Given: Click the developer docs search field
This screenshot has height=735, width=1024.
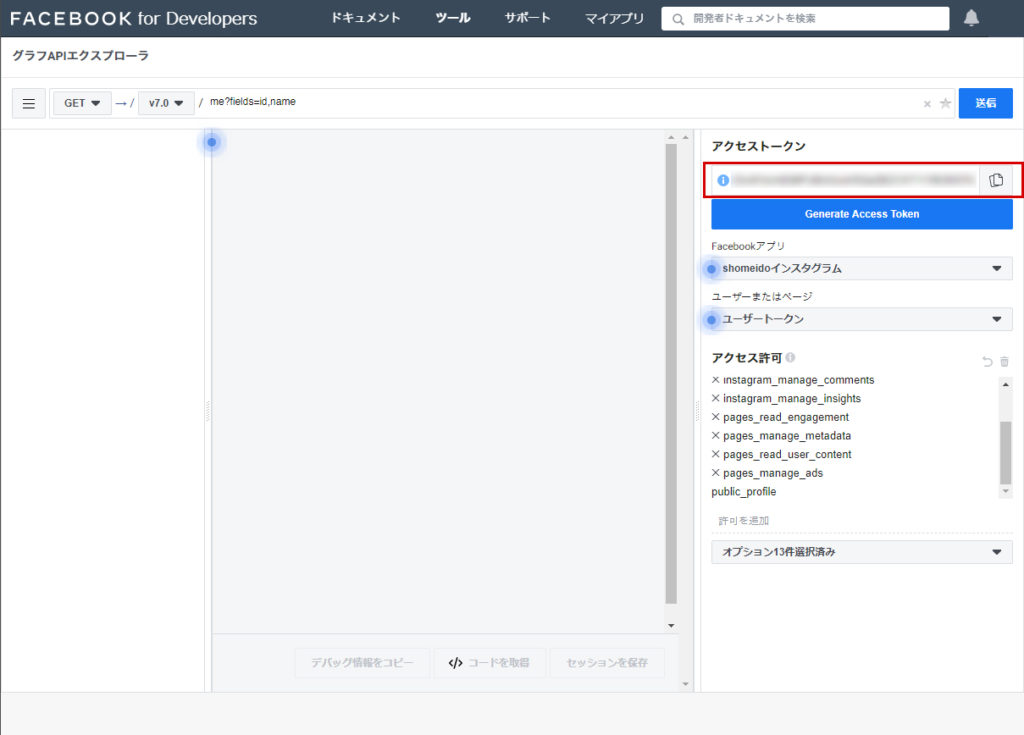Looking at the screenshot, I should click(x=815, y=19).
